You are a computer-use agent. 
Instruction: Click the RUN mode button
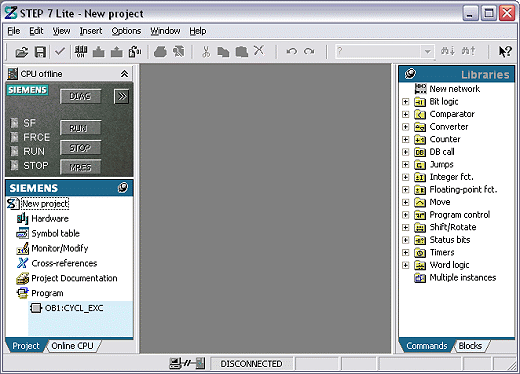click(80, 128)
